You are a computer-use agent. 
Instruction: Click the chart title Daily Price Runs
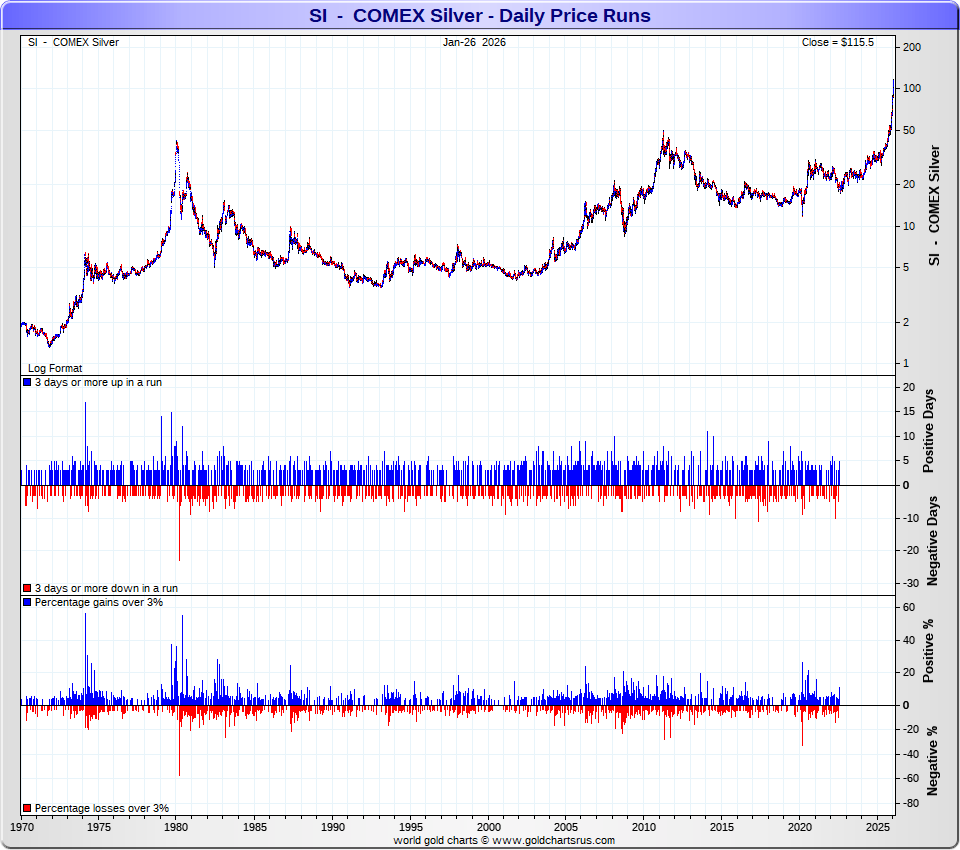pyautogui.click(x=479, y=16)
